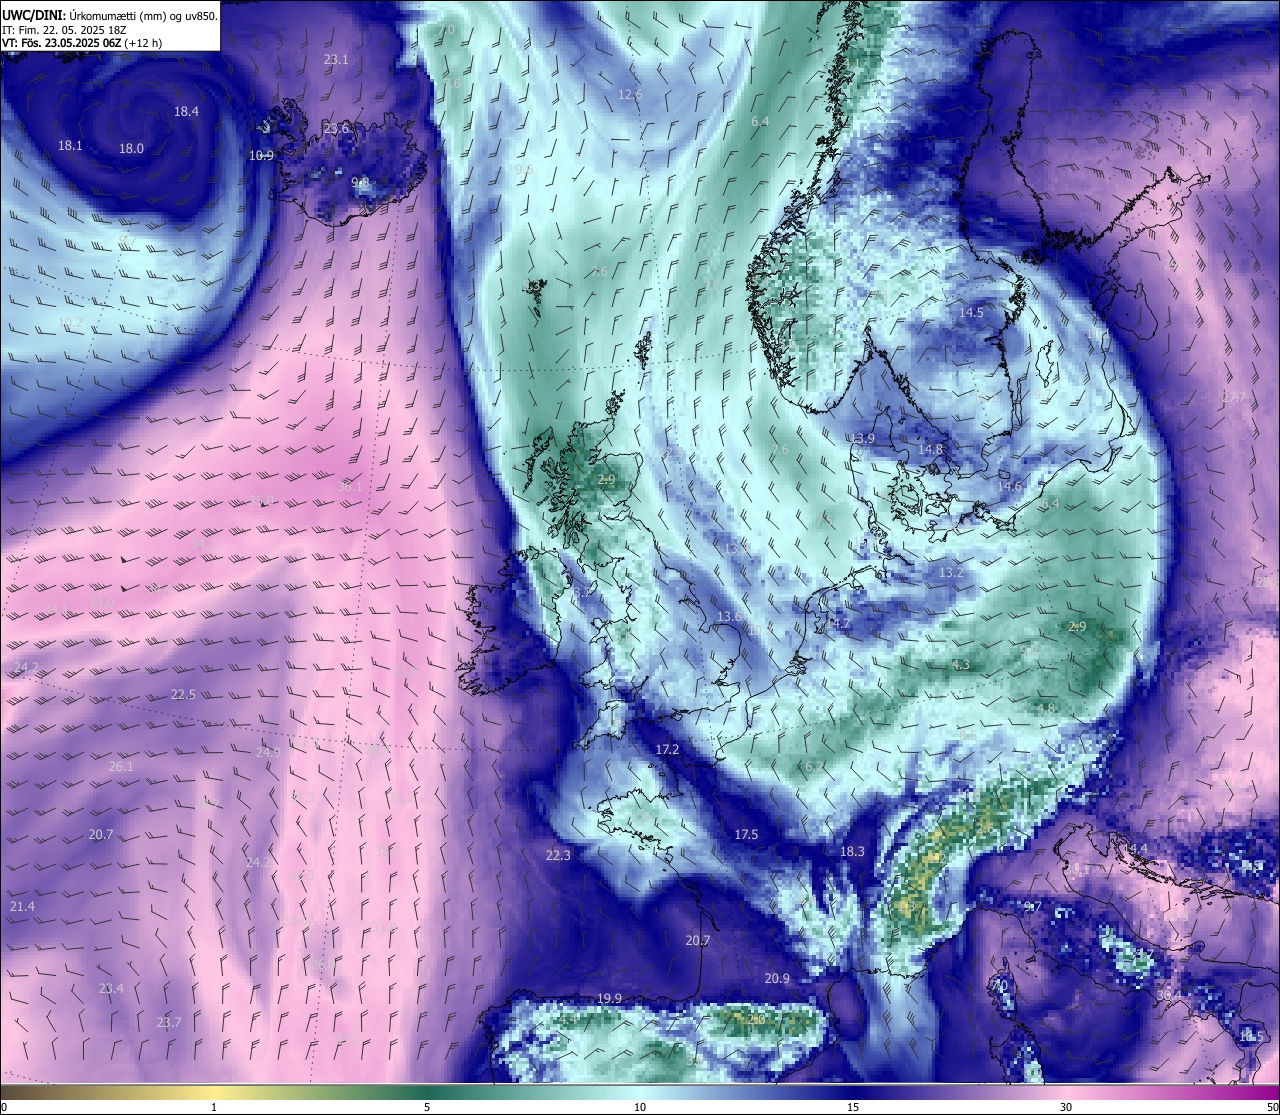Click the 'UWC/DINI: Úrkomumætti (mm) og uv850.' title line

[110, 16]
